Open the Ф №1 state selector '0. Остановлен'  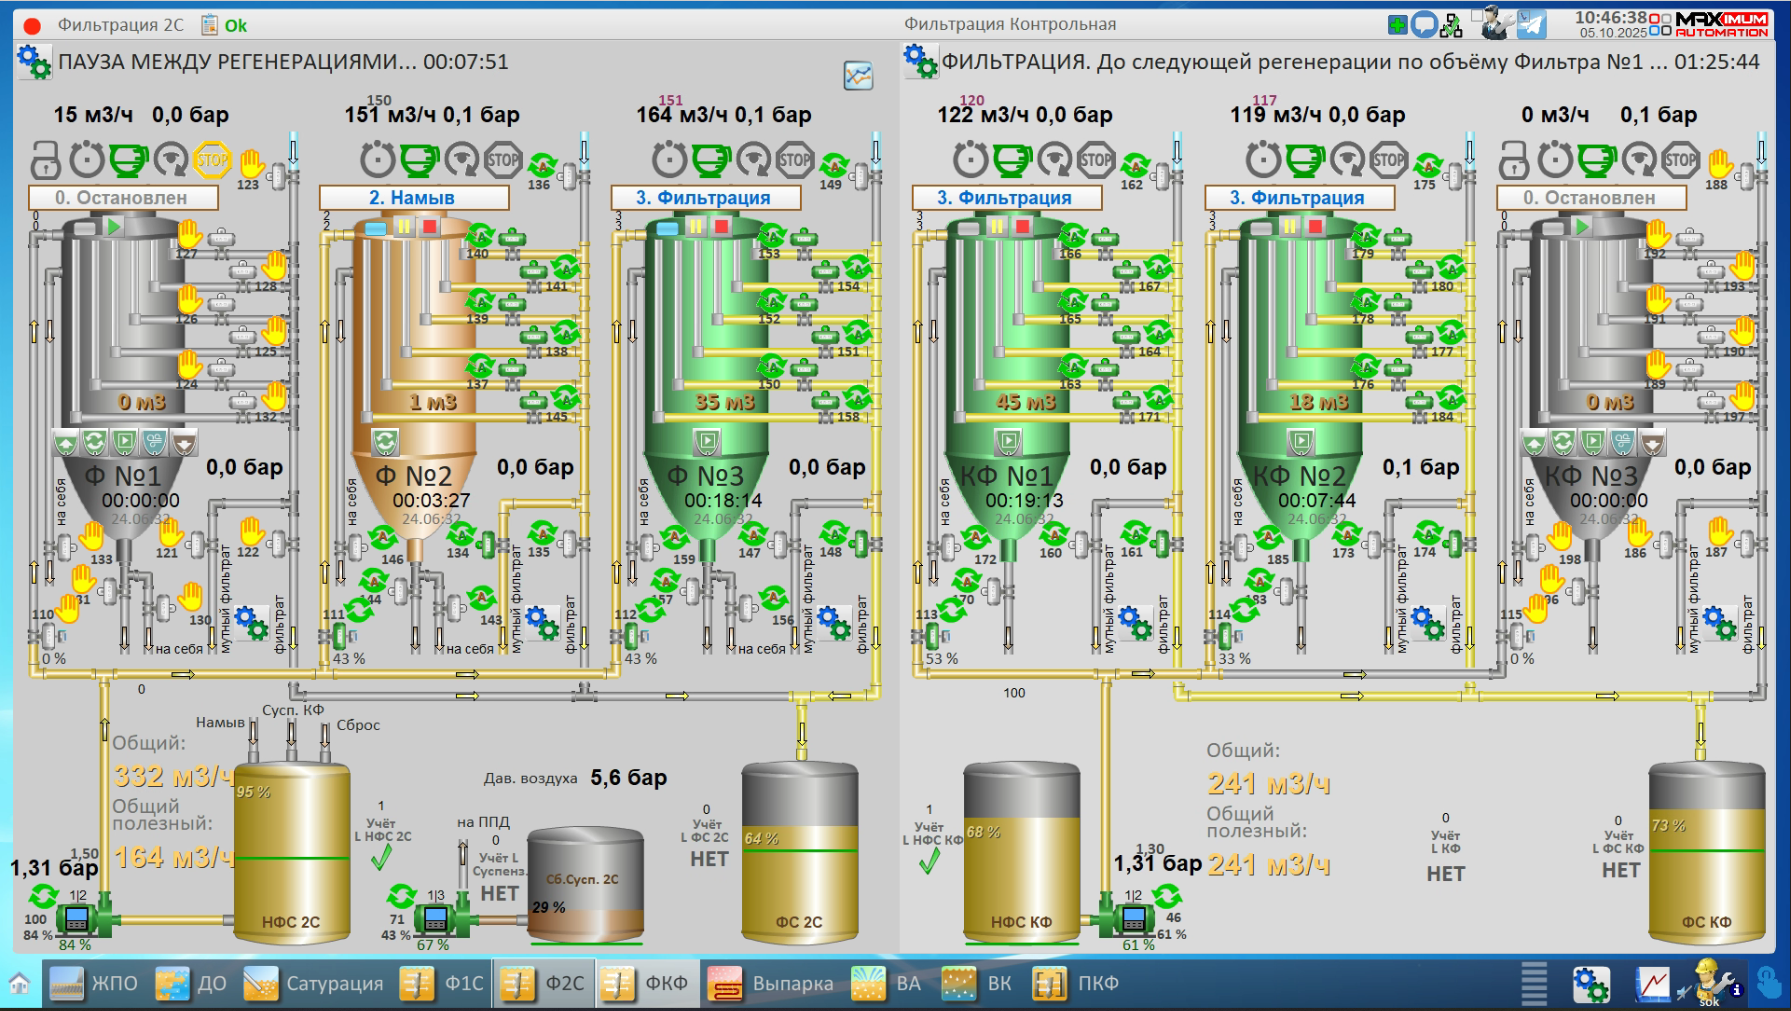pos(123,198)
